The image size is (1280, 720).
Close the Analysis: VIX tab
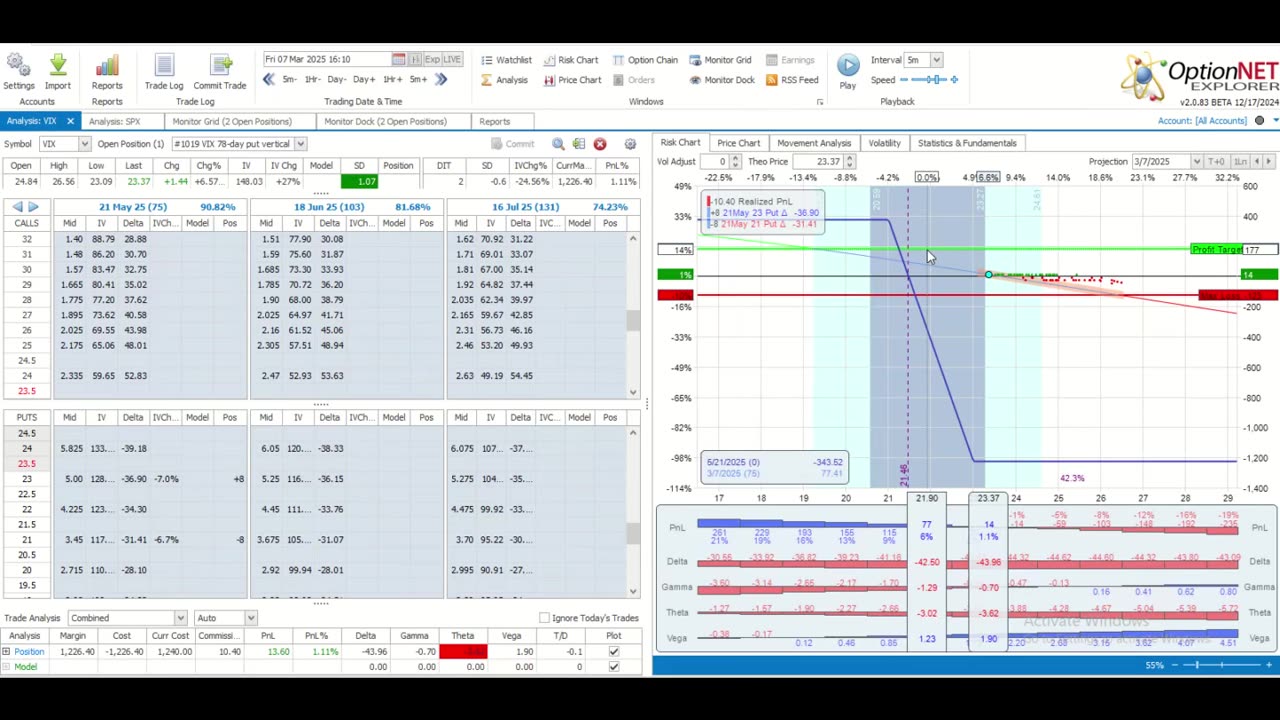(70, 122)
